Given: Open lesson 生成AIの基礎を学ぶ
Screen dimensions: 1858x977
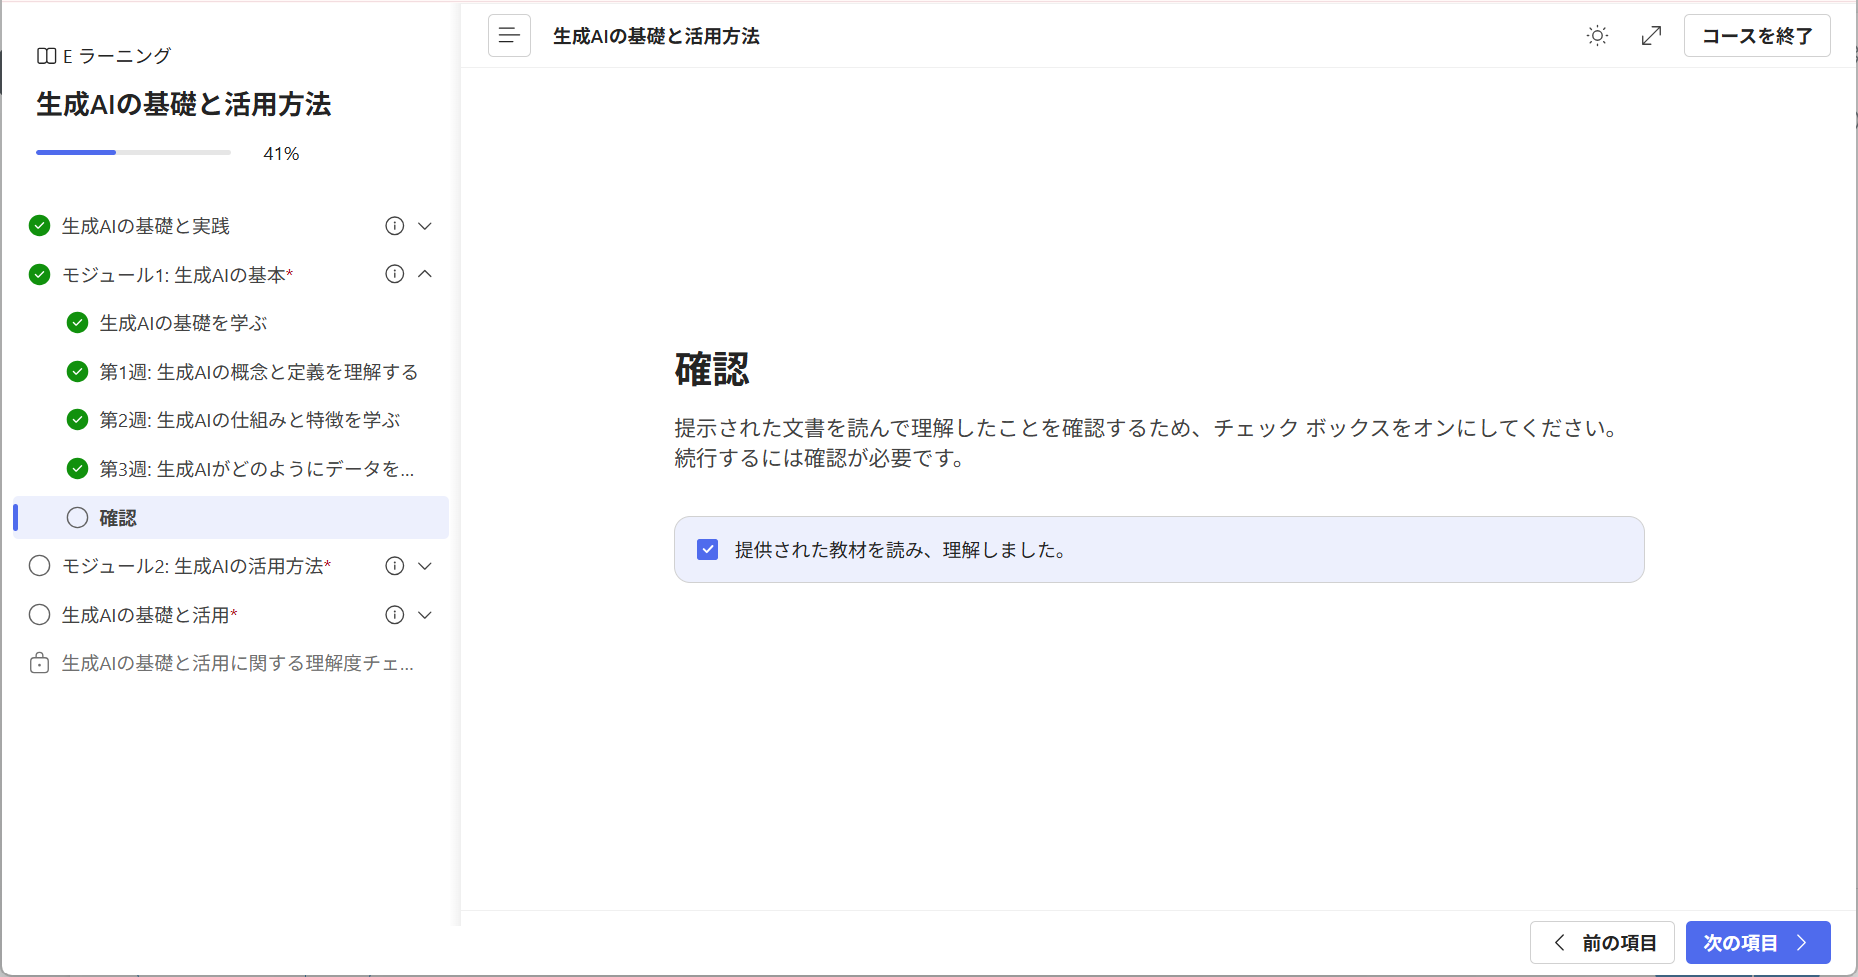Looking at the screenshot, I should click(184, 323).
